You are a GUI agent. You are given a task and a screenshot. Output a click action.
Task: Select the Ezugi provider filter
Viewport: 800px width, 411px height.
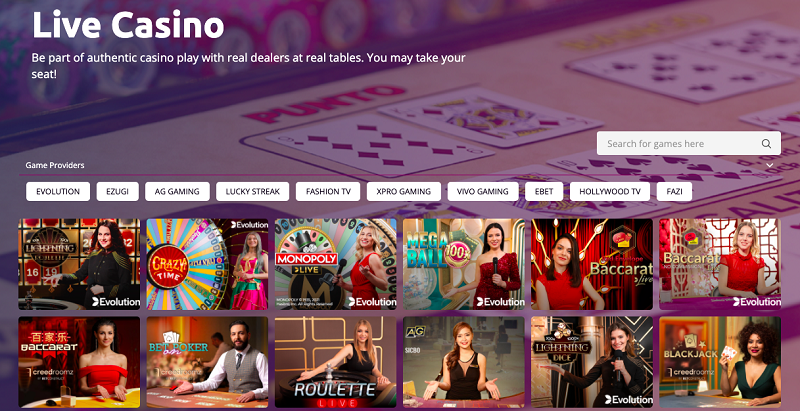click(x=117, y=192)
